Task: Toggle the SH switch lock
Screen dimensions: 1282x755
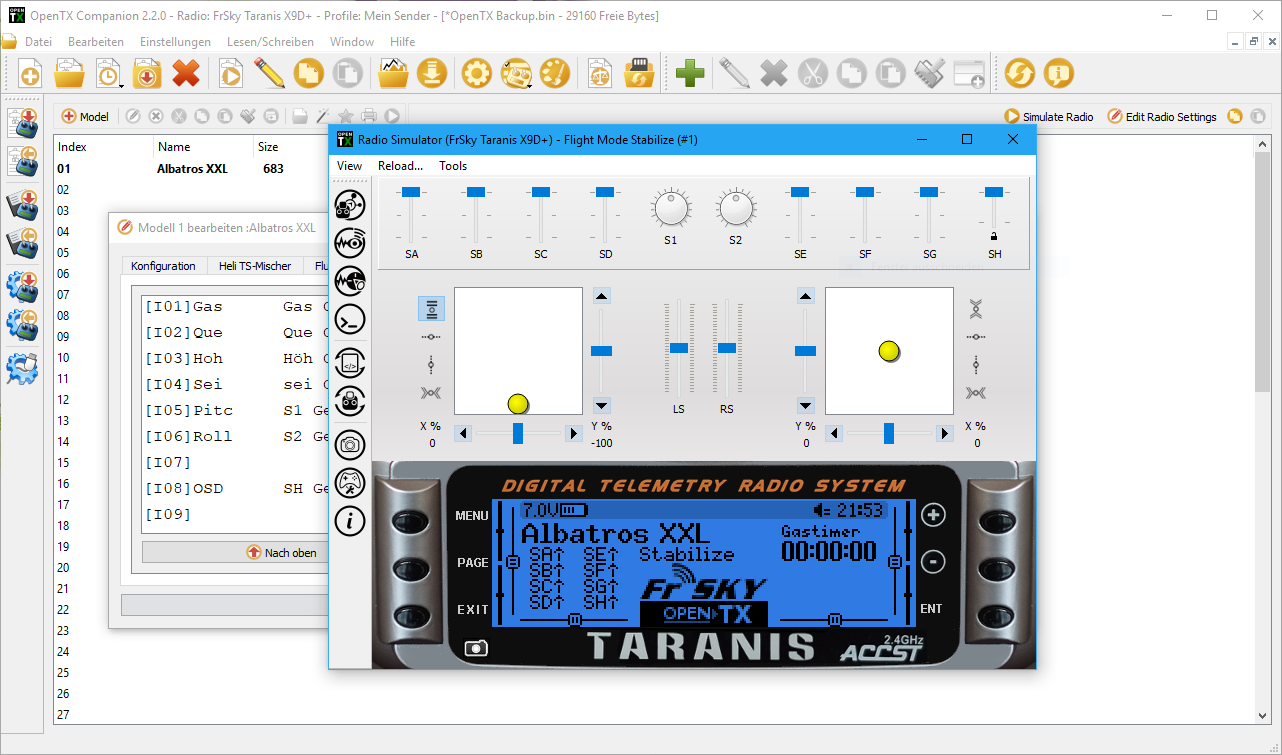Action: [993, 236]
